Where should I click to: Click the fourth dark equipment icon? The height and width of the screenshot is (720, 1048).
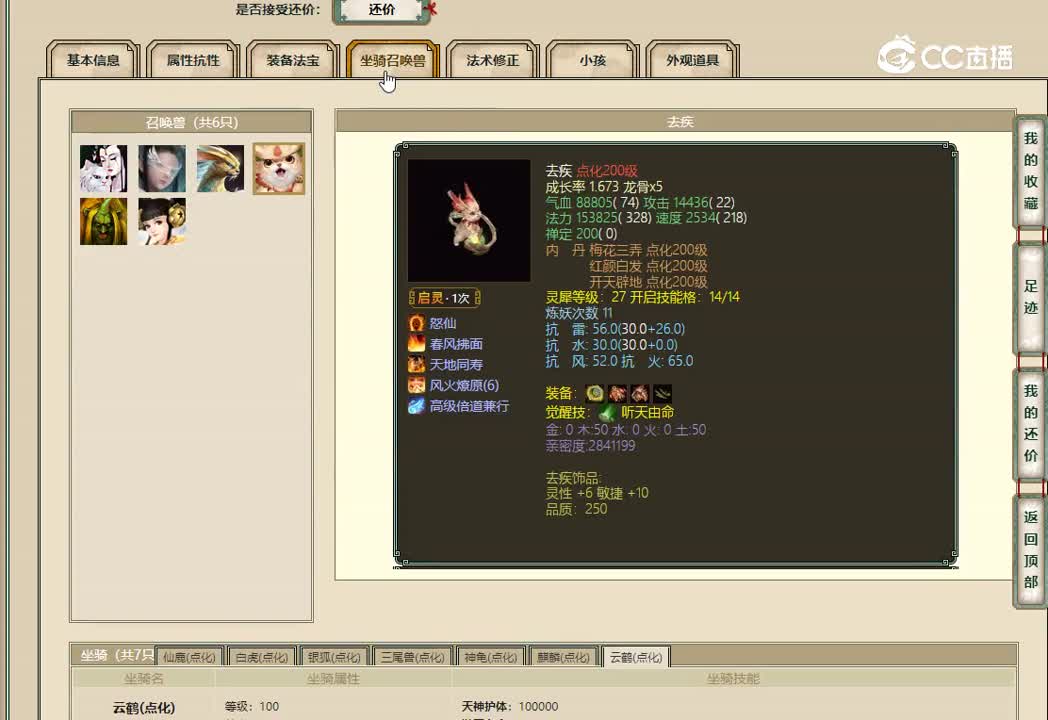[662, 393]
